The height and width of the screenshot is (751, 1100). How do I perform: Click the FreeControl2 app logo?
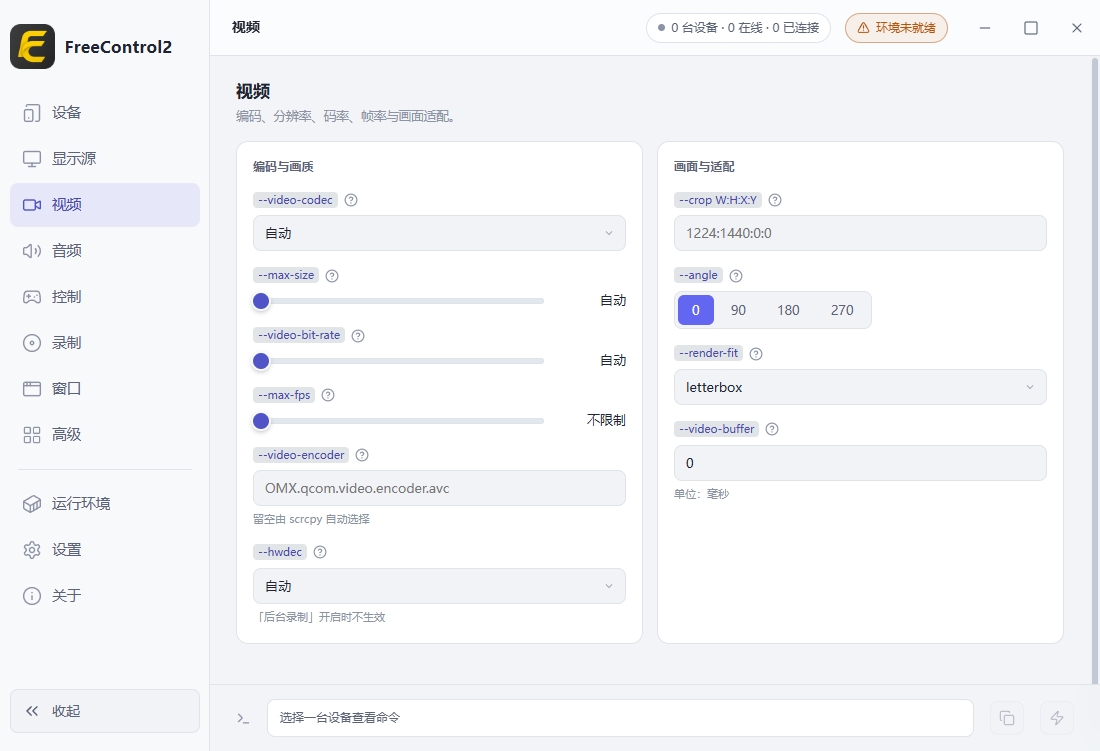[32, 46]
